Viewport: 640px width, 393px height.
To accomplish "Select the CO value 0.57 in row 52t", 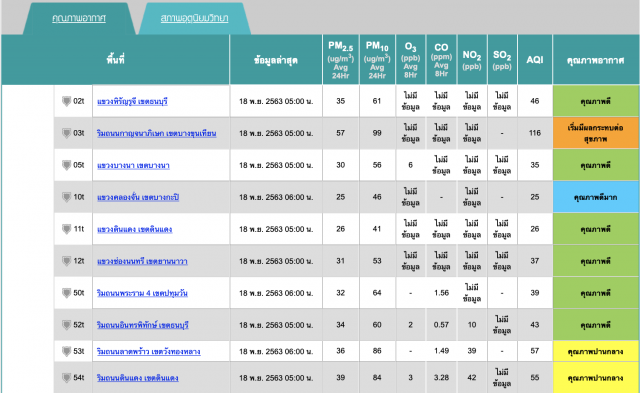I will point(441,325).
